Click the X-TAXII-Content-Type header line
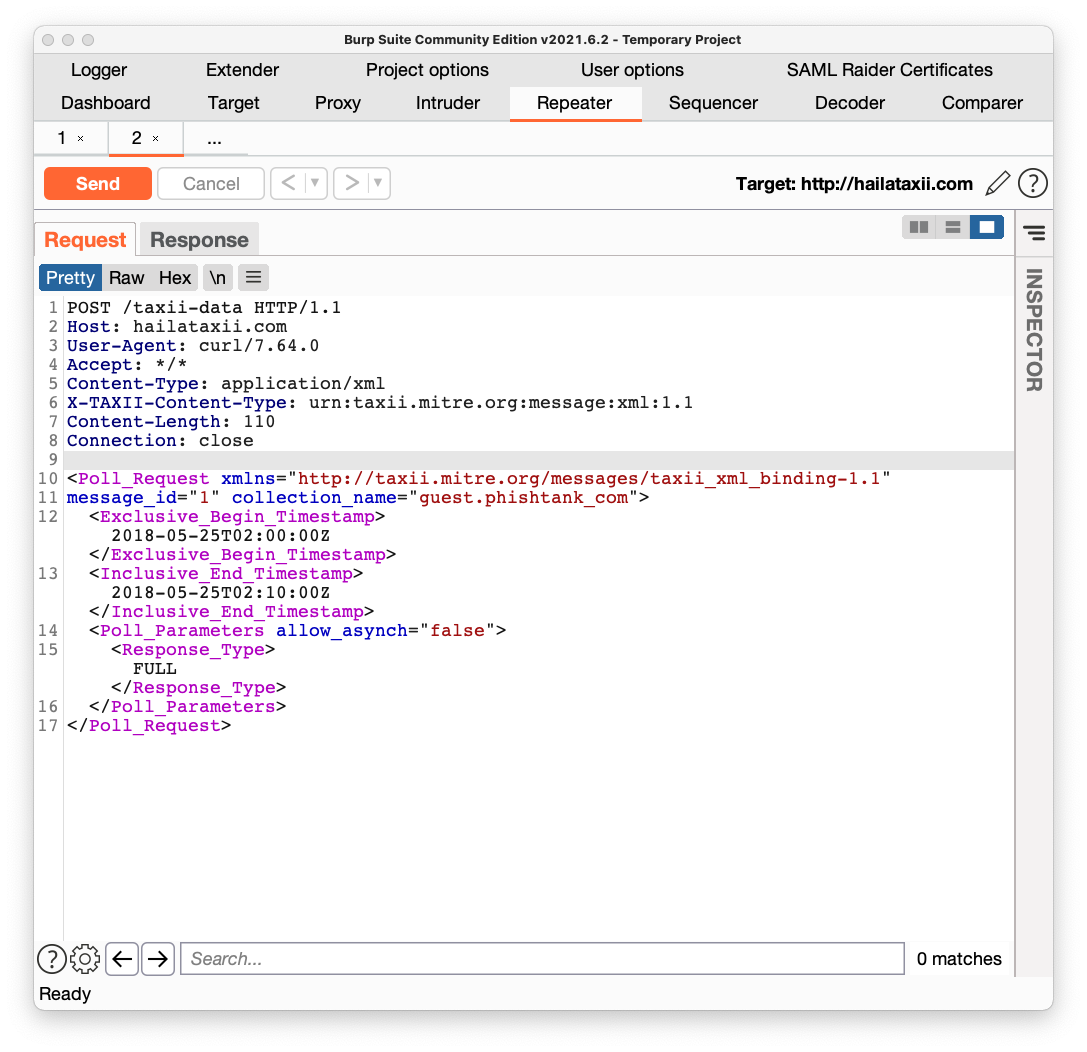Image resolution: width=1087 pixels, height=1052 pixels. click(380, 403)
